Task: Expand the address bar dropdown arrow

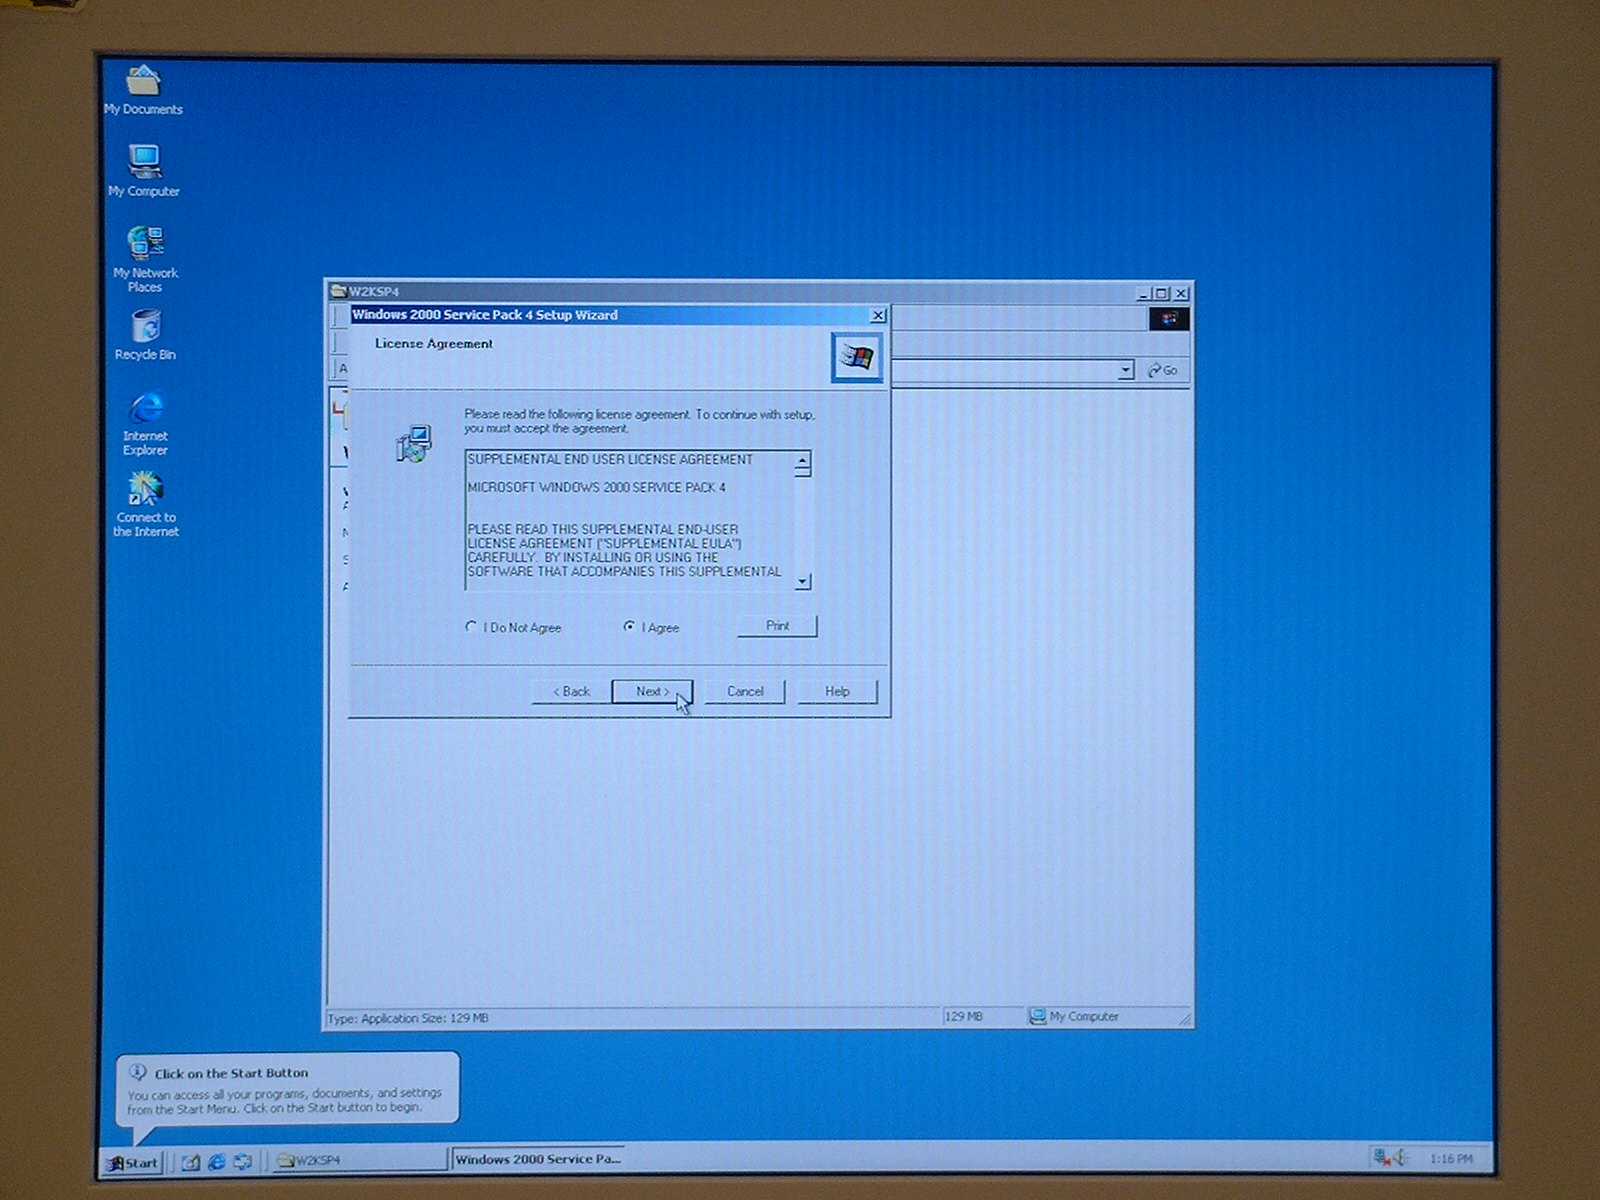Action: [x=1125, y=370]
